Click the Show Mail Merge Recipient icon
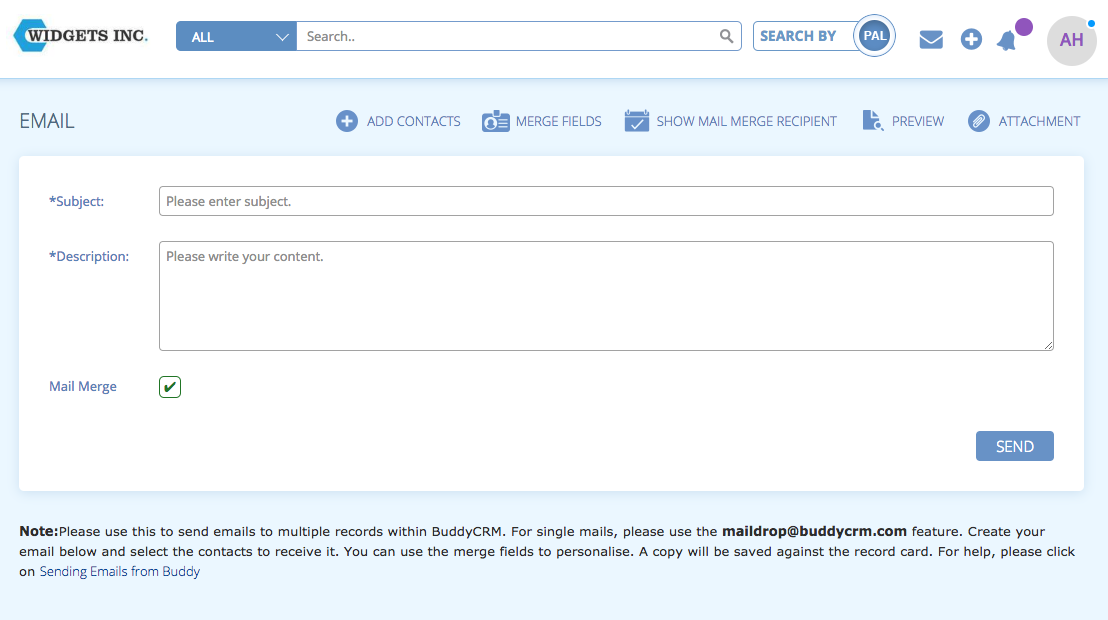The height and width of the screenshot is (620, 1108). coord(637,120)
